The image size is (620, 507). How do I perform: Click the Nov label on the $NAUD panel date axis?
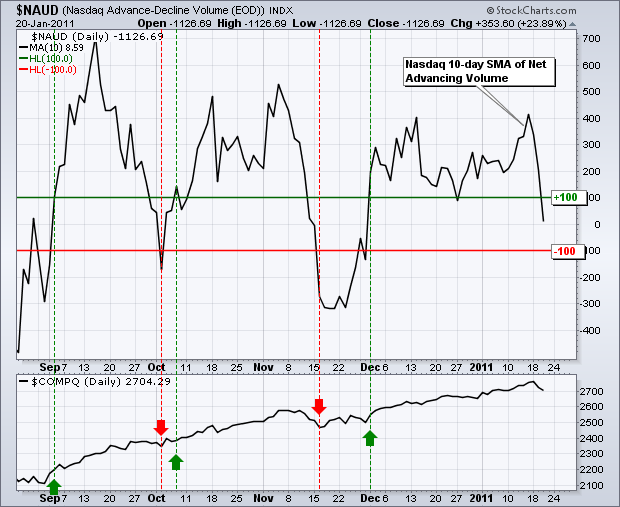(x=263, y=367)
